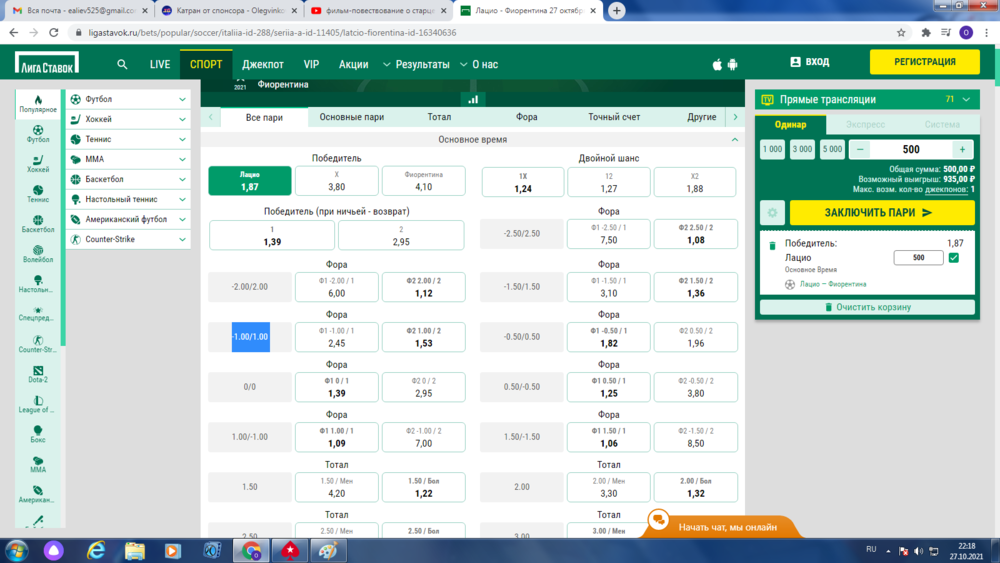Open the Лацио – Фиорентина match link

pyautogui.click(x=833, y=284)
